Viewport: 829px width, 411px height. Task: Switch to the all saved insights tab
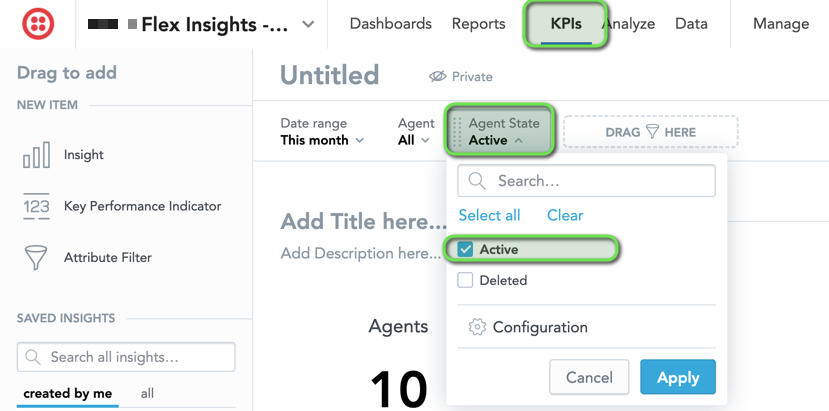(x=147, y=394)
